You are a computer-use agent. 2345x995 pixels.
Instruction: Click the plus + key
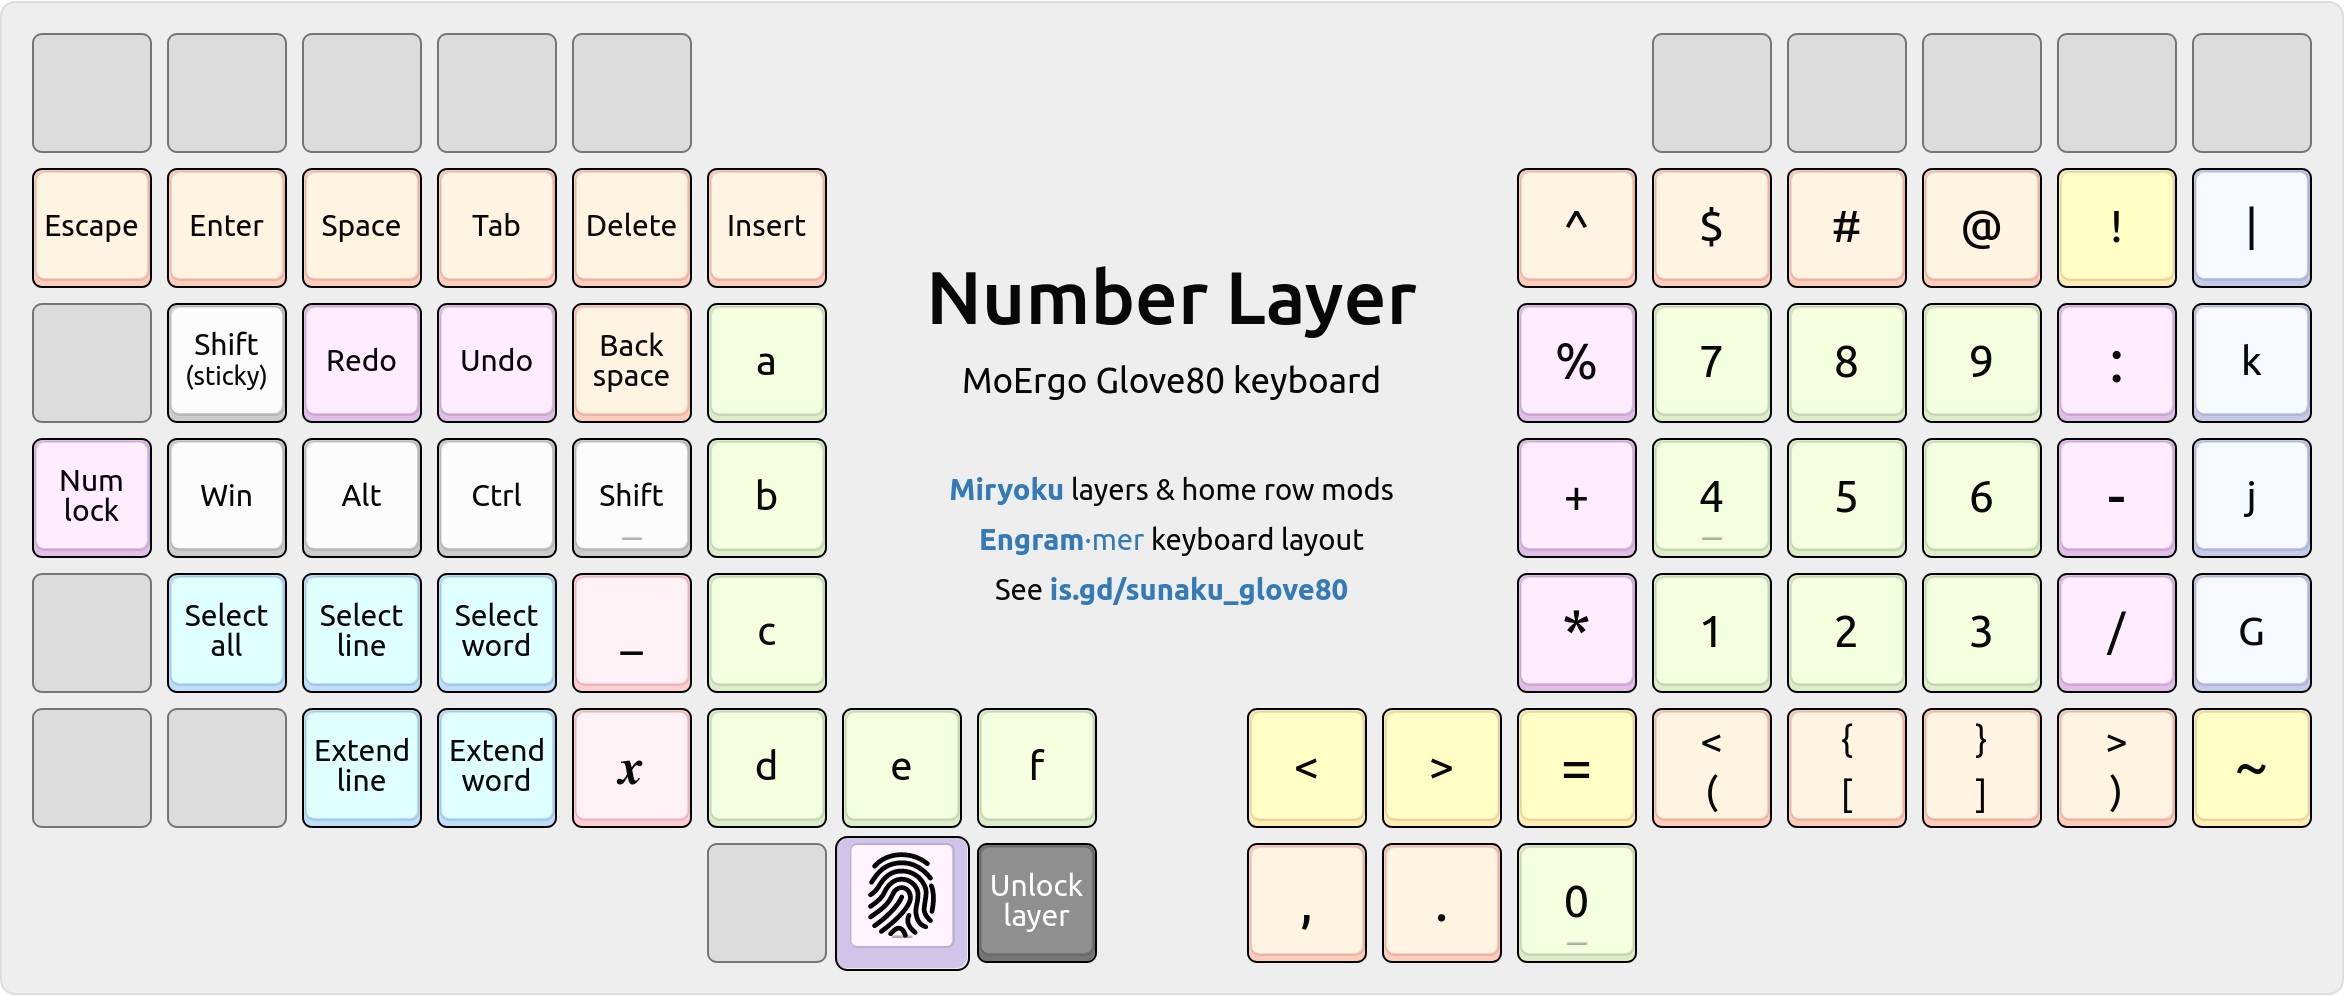(x=1577, y=498)
